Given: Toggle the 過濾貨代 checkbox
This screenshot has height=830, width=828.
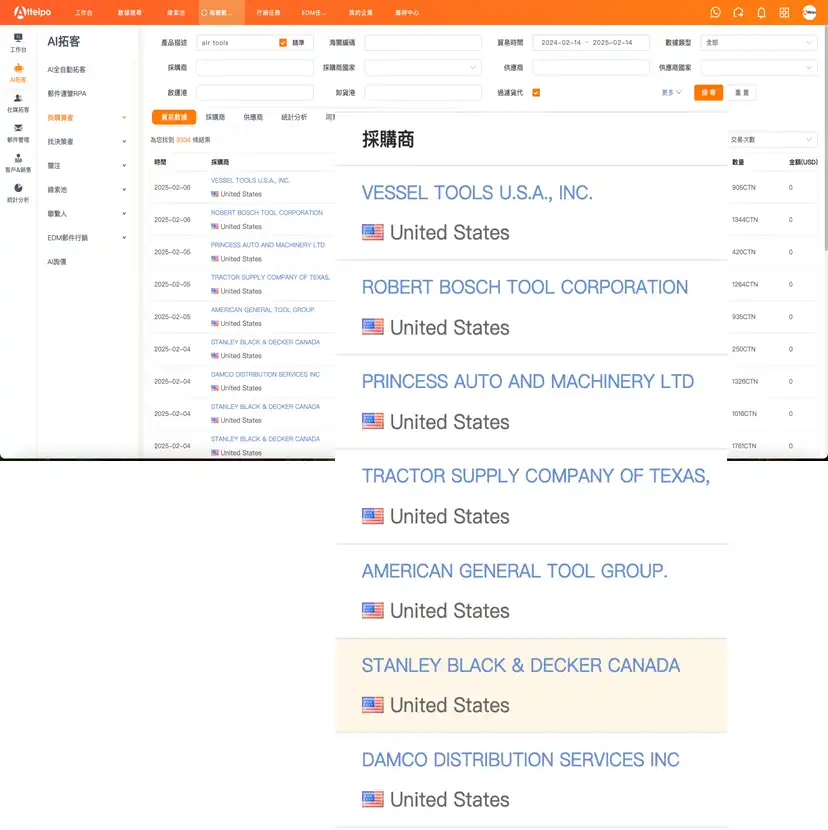Looking at the screenshot, I should (x=536, y=93).
